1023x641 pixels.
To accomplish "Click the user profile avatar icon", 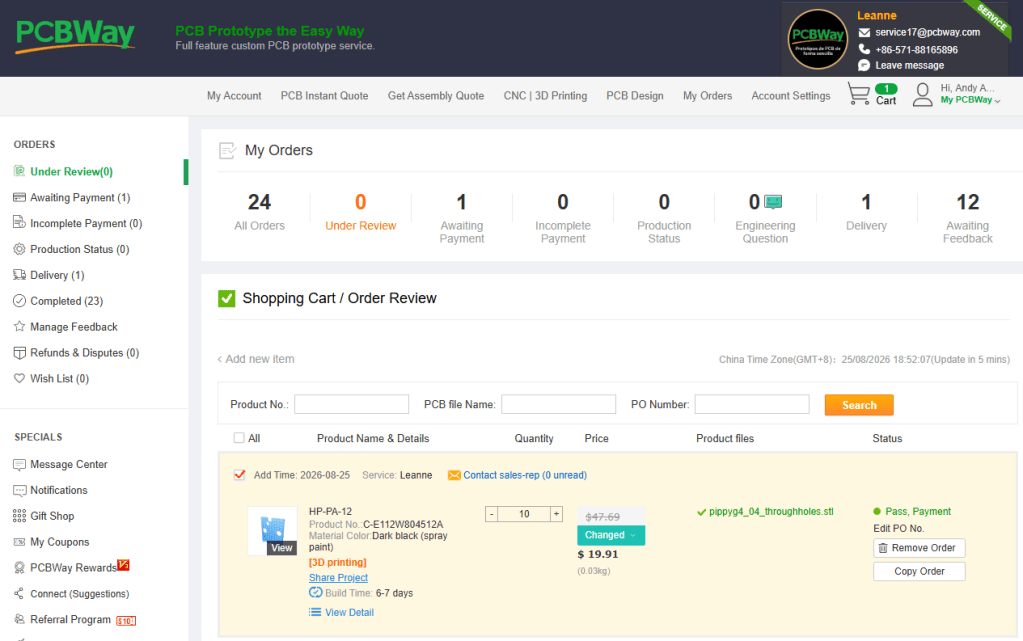I will pos(923,95).
